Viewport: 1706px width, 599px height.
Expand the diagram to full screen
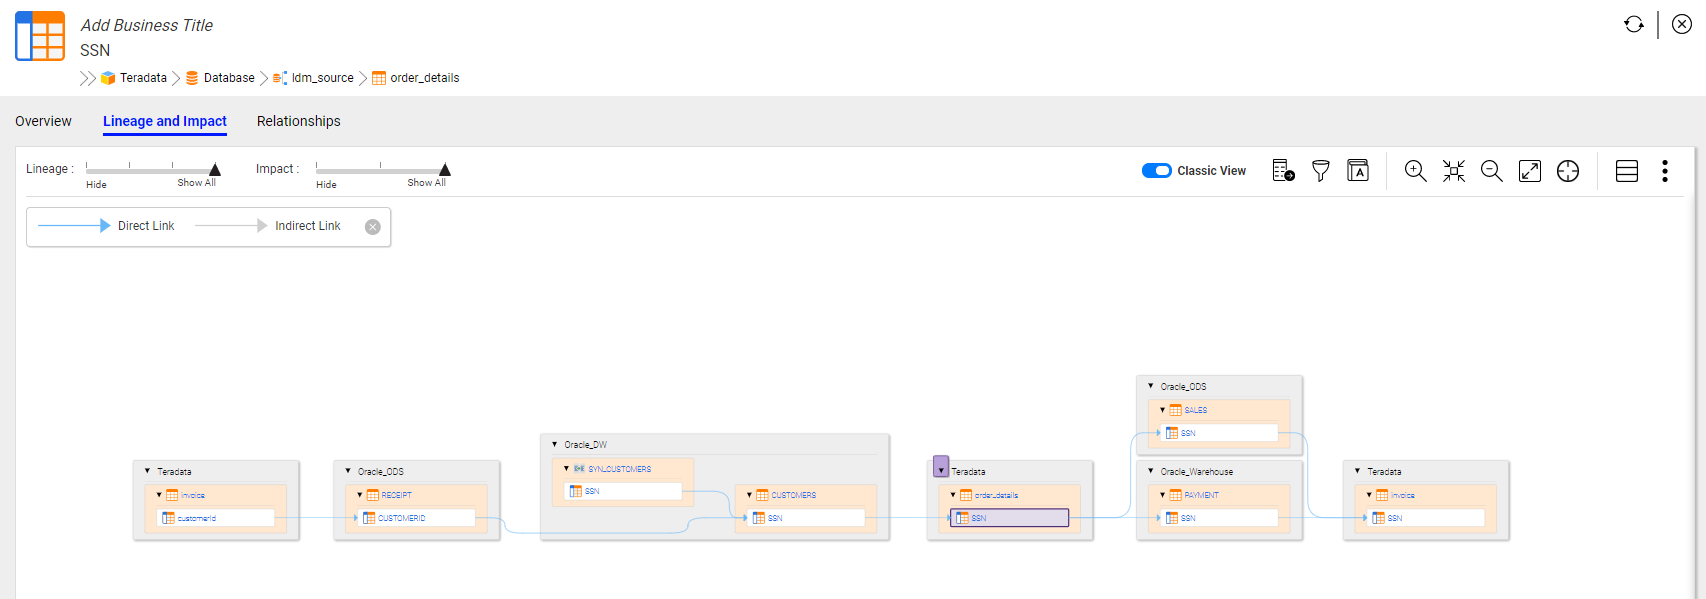coord(1530,171)
